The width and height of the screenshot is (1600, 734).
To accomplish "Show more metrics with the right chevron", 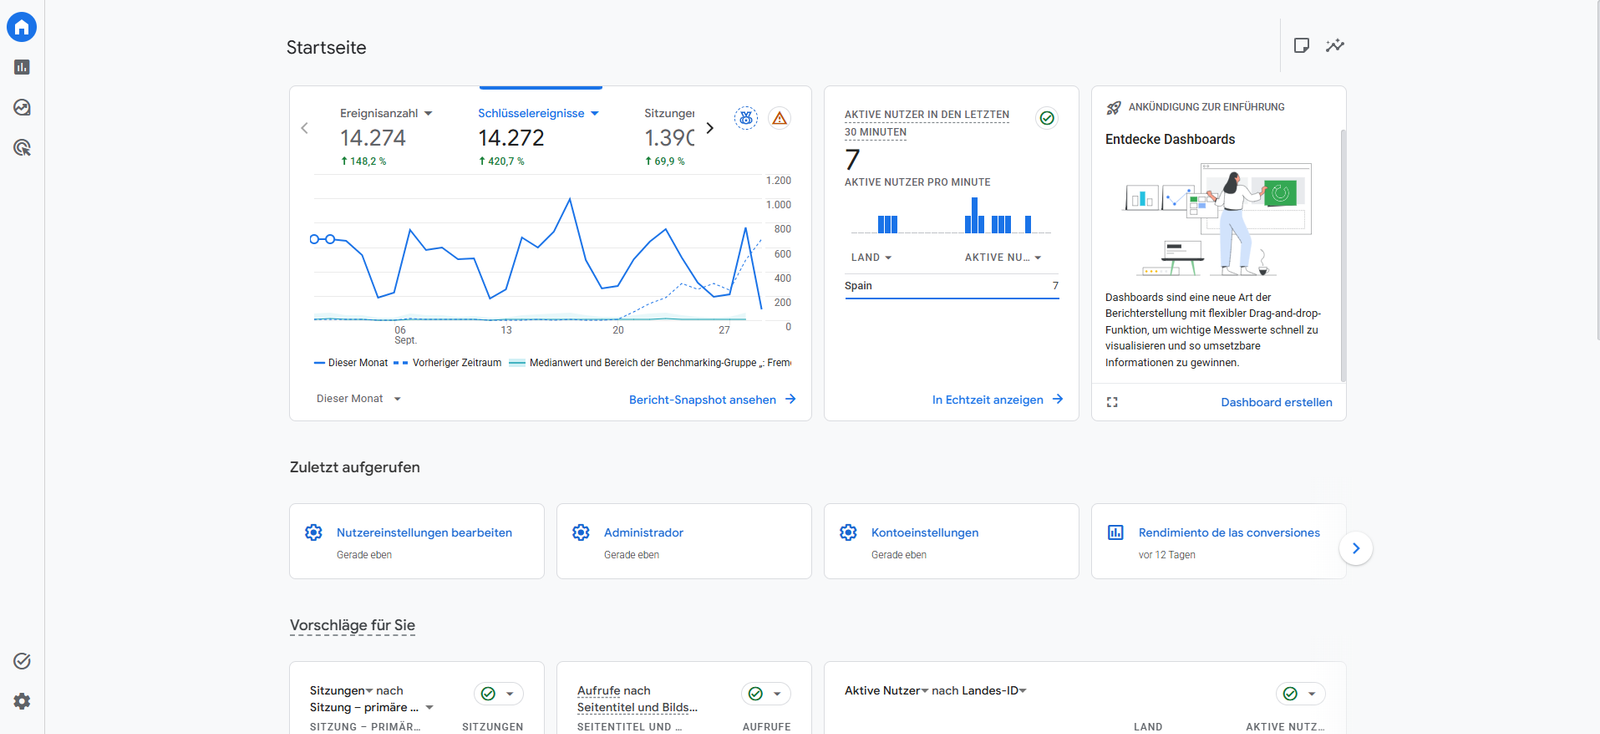I will [710, 128].
